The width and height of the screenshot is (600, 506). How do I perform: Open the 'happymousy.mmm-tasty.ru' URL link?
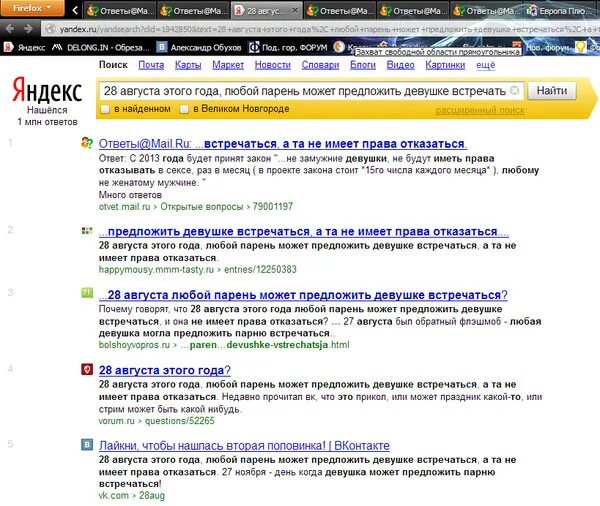[x=156, y=269]
